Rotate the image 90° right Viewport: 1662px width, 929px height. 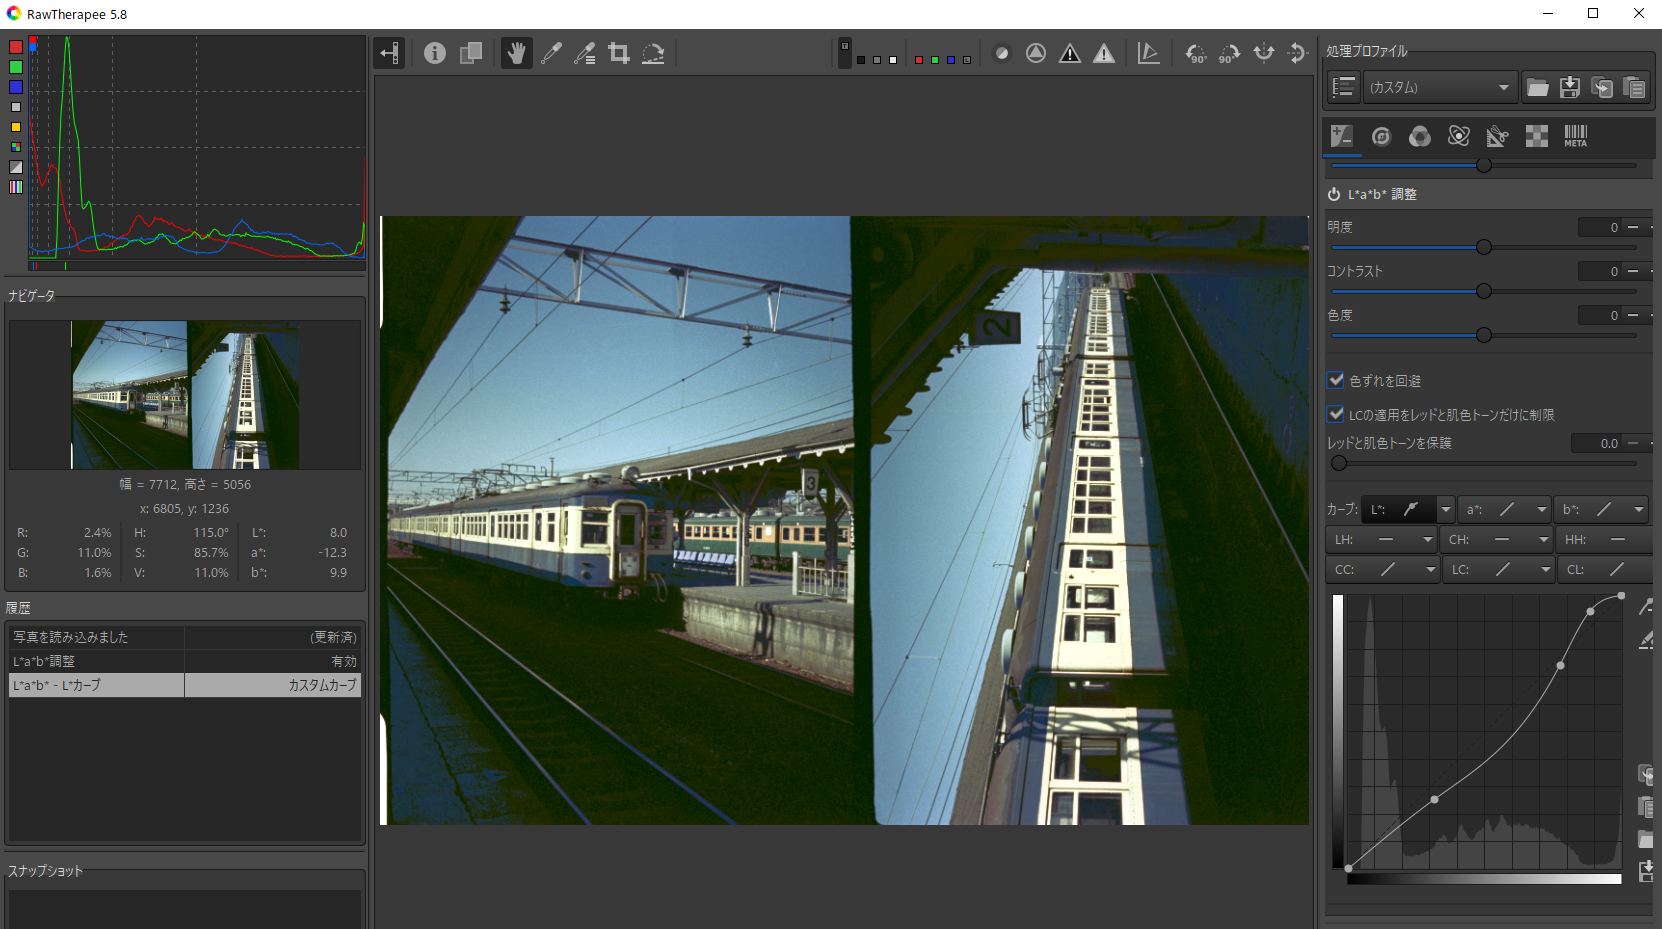click(1229, 53)
